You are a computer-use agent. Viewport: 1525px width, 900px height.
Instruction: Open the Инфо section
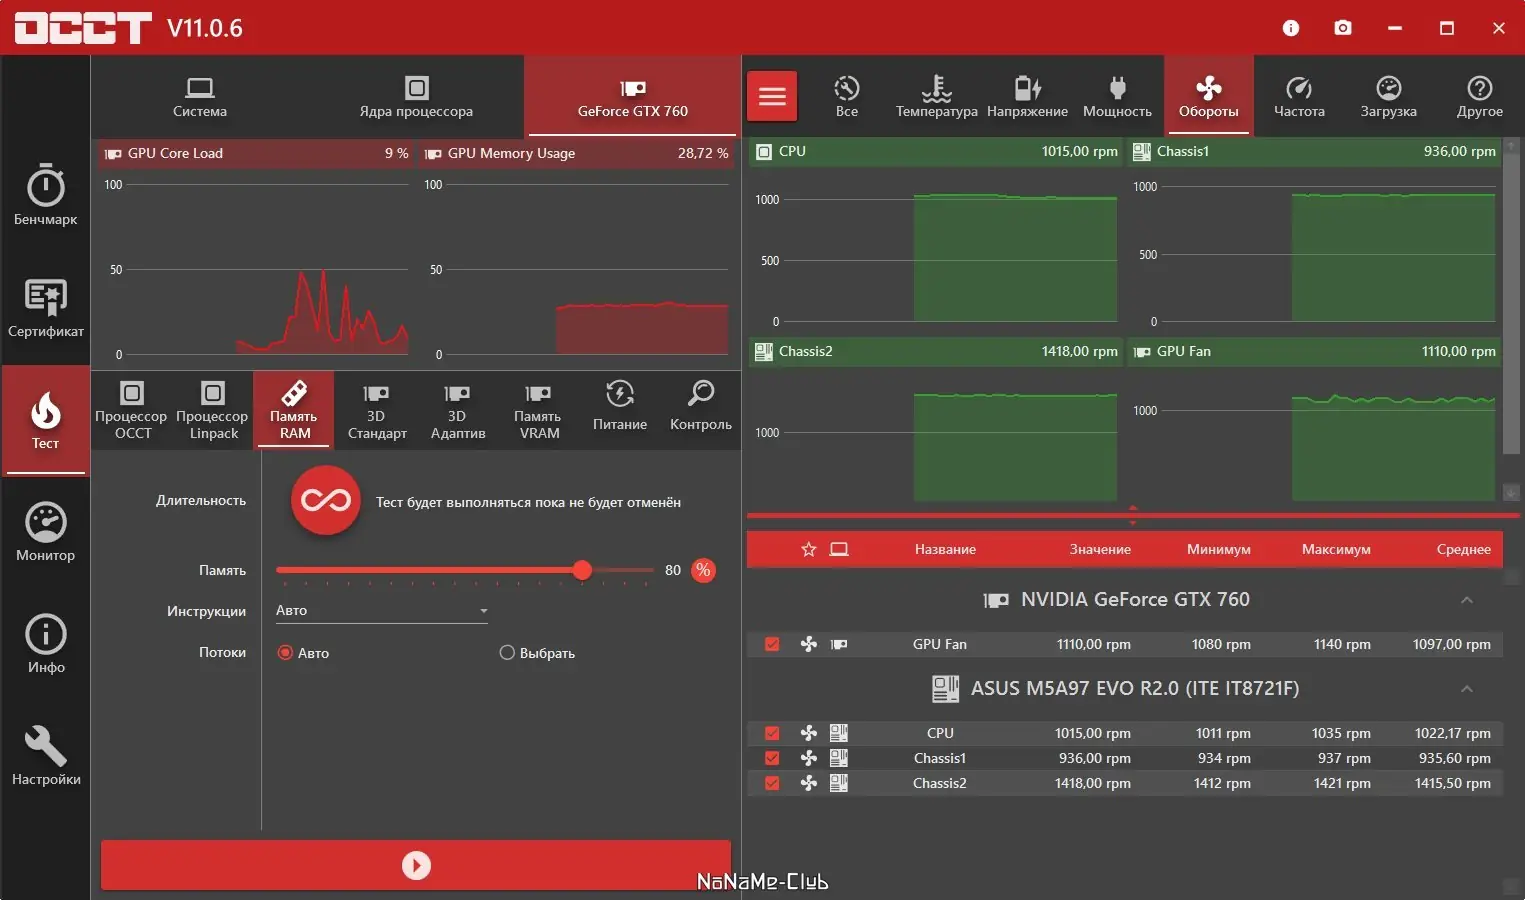tap(45, 644)
